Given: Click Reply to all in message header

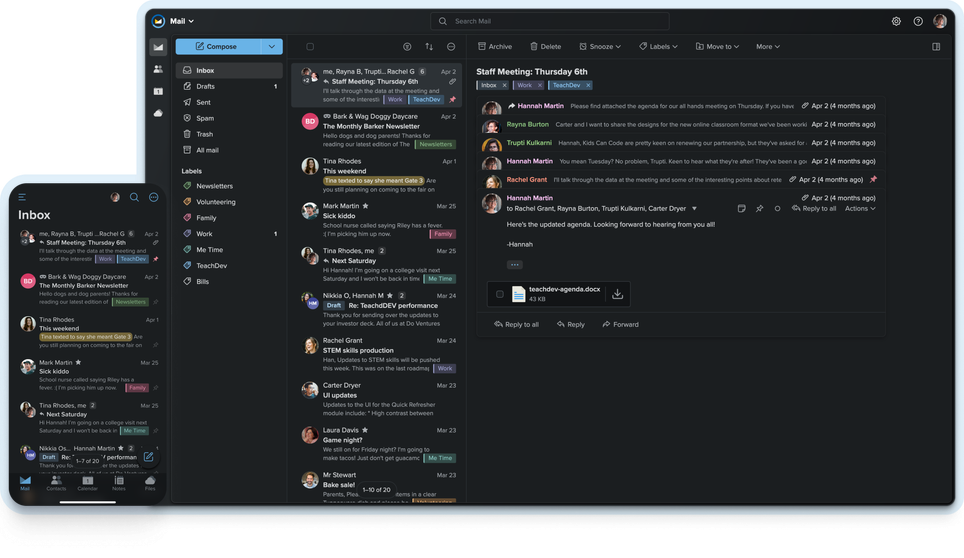Looking at the screenshot, I should 813,209.
